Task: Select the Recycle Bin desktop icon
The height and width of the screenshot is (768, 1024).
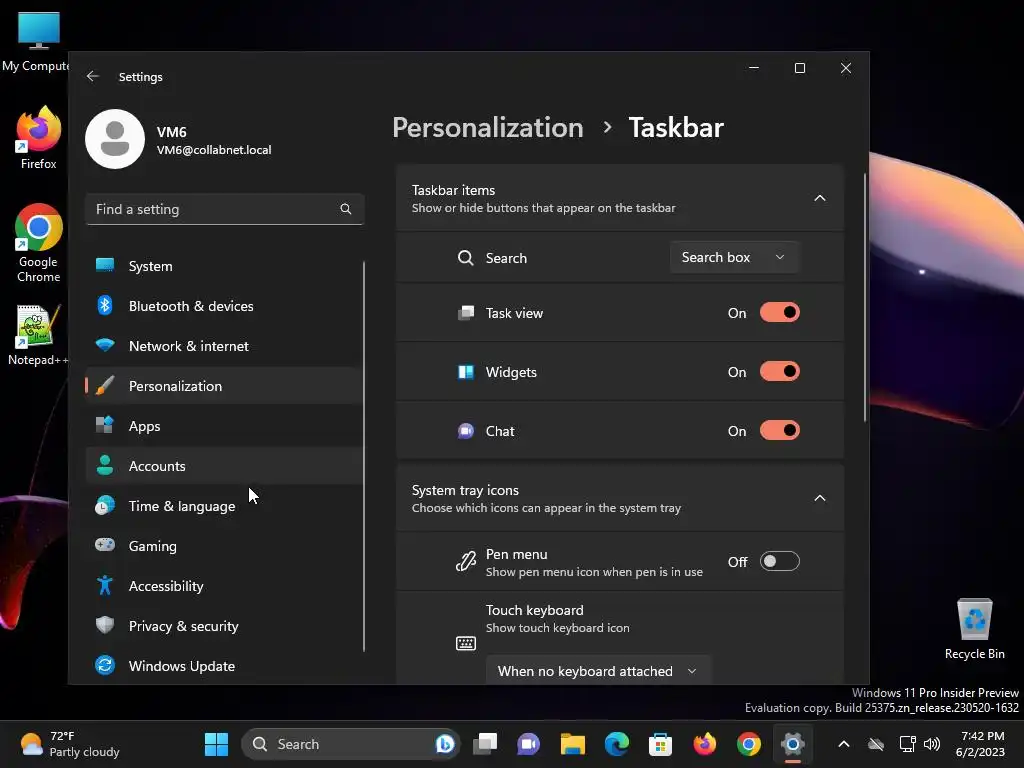Action: pyautogui.click(x=974, y=628)
